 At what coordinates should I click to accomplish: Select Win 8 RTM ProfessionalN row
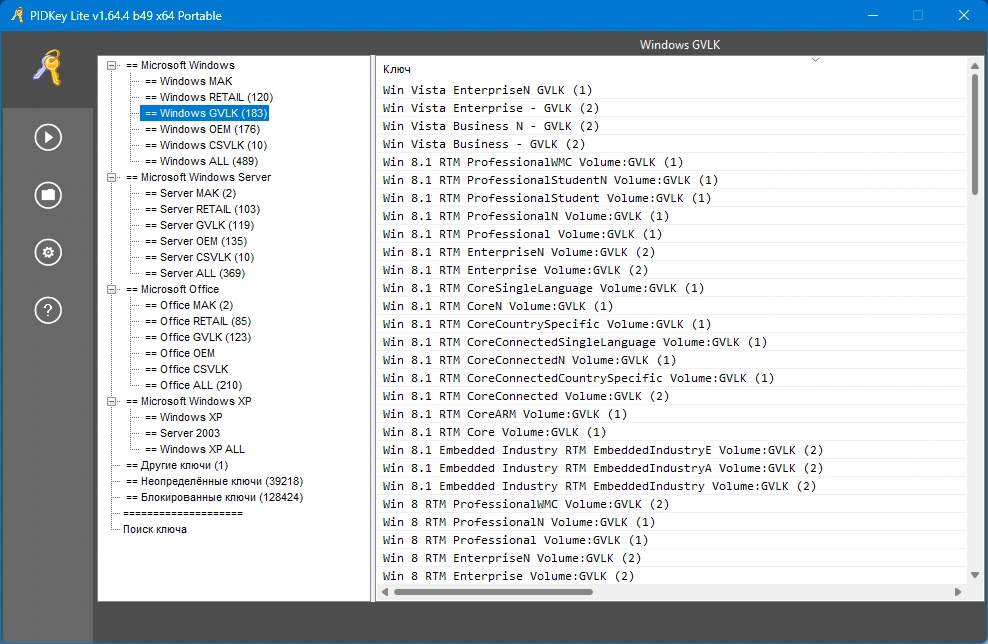pos(672,522)
